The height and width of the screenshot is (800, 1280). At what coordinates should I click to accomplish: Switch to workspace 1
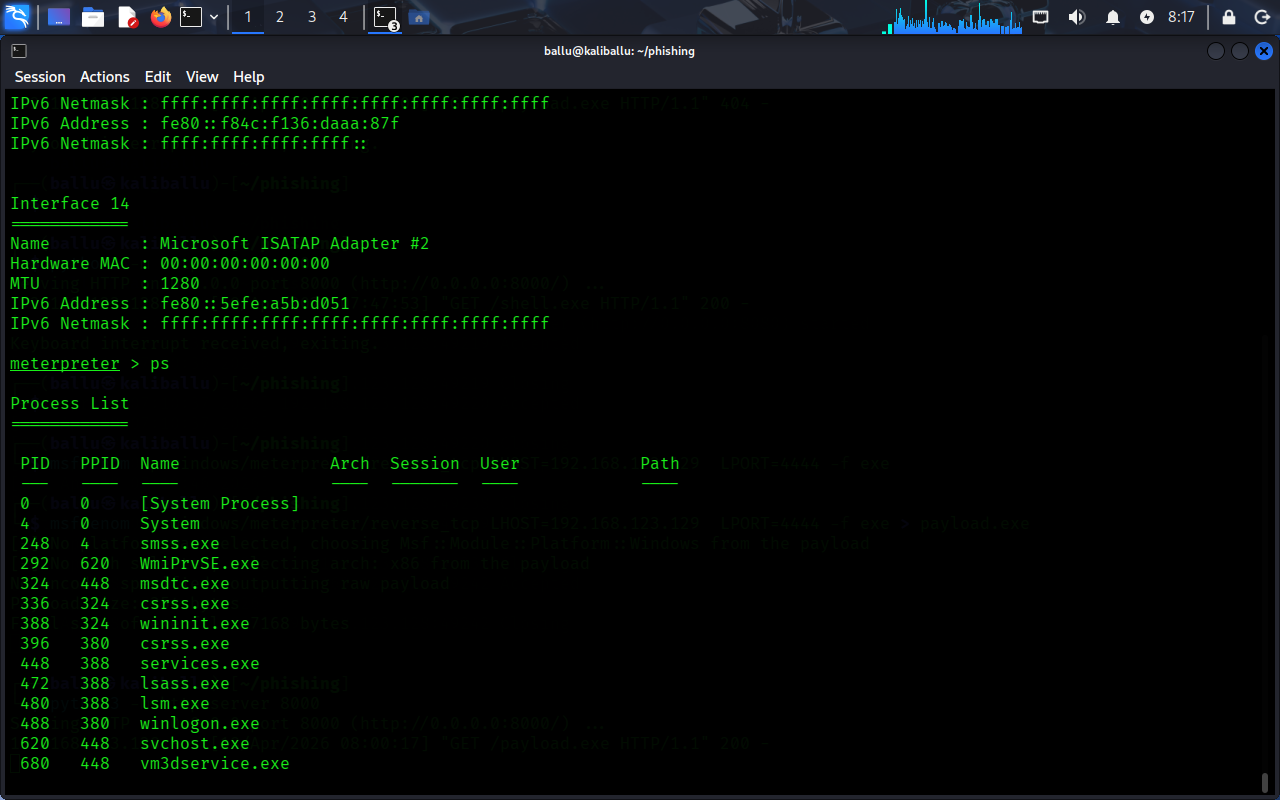pos(248,17)
